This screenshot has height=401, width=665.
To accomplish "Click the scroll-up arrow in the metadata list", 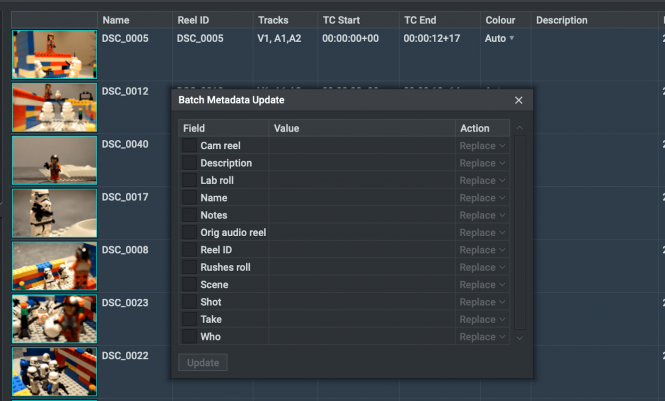I will click(520, 128).
